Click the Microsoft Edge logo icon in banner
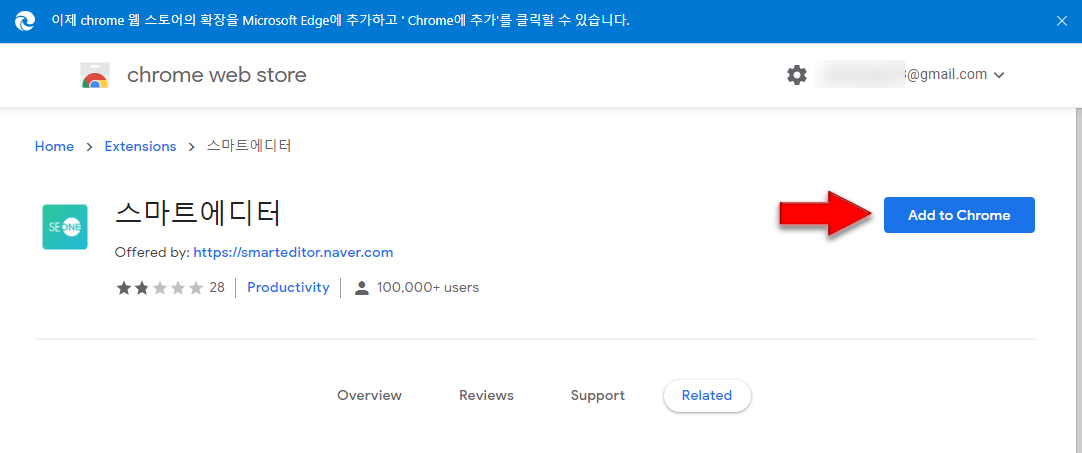Screen dimensions: 1082x453 click(x=26, y=21)
